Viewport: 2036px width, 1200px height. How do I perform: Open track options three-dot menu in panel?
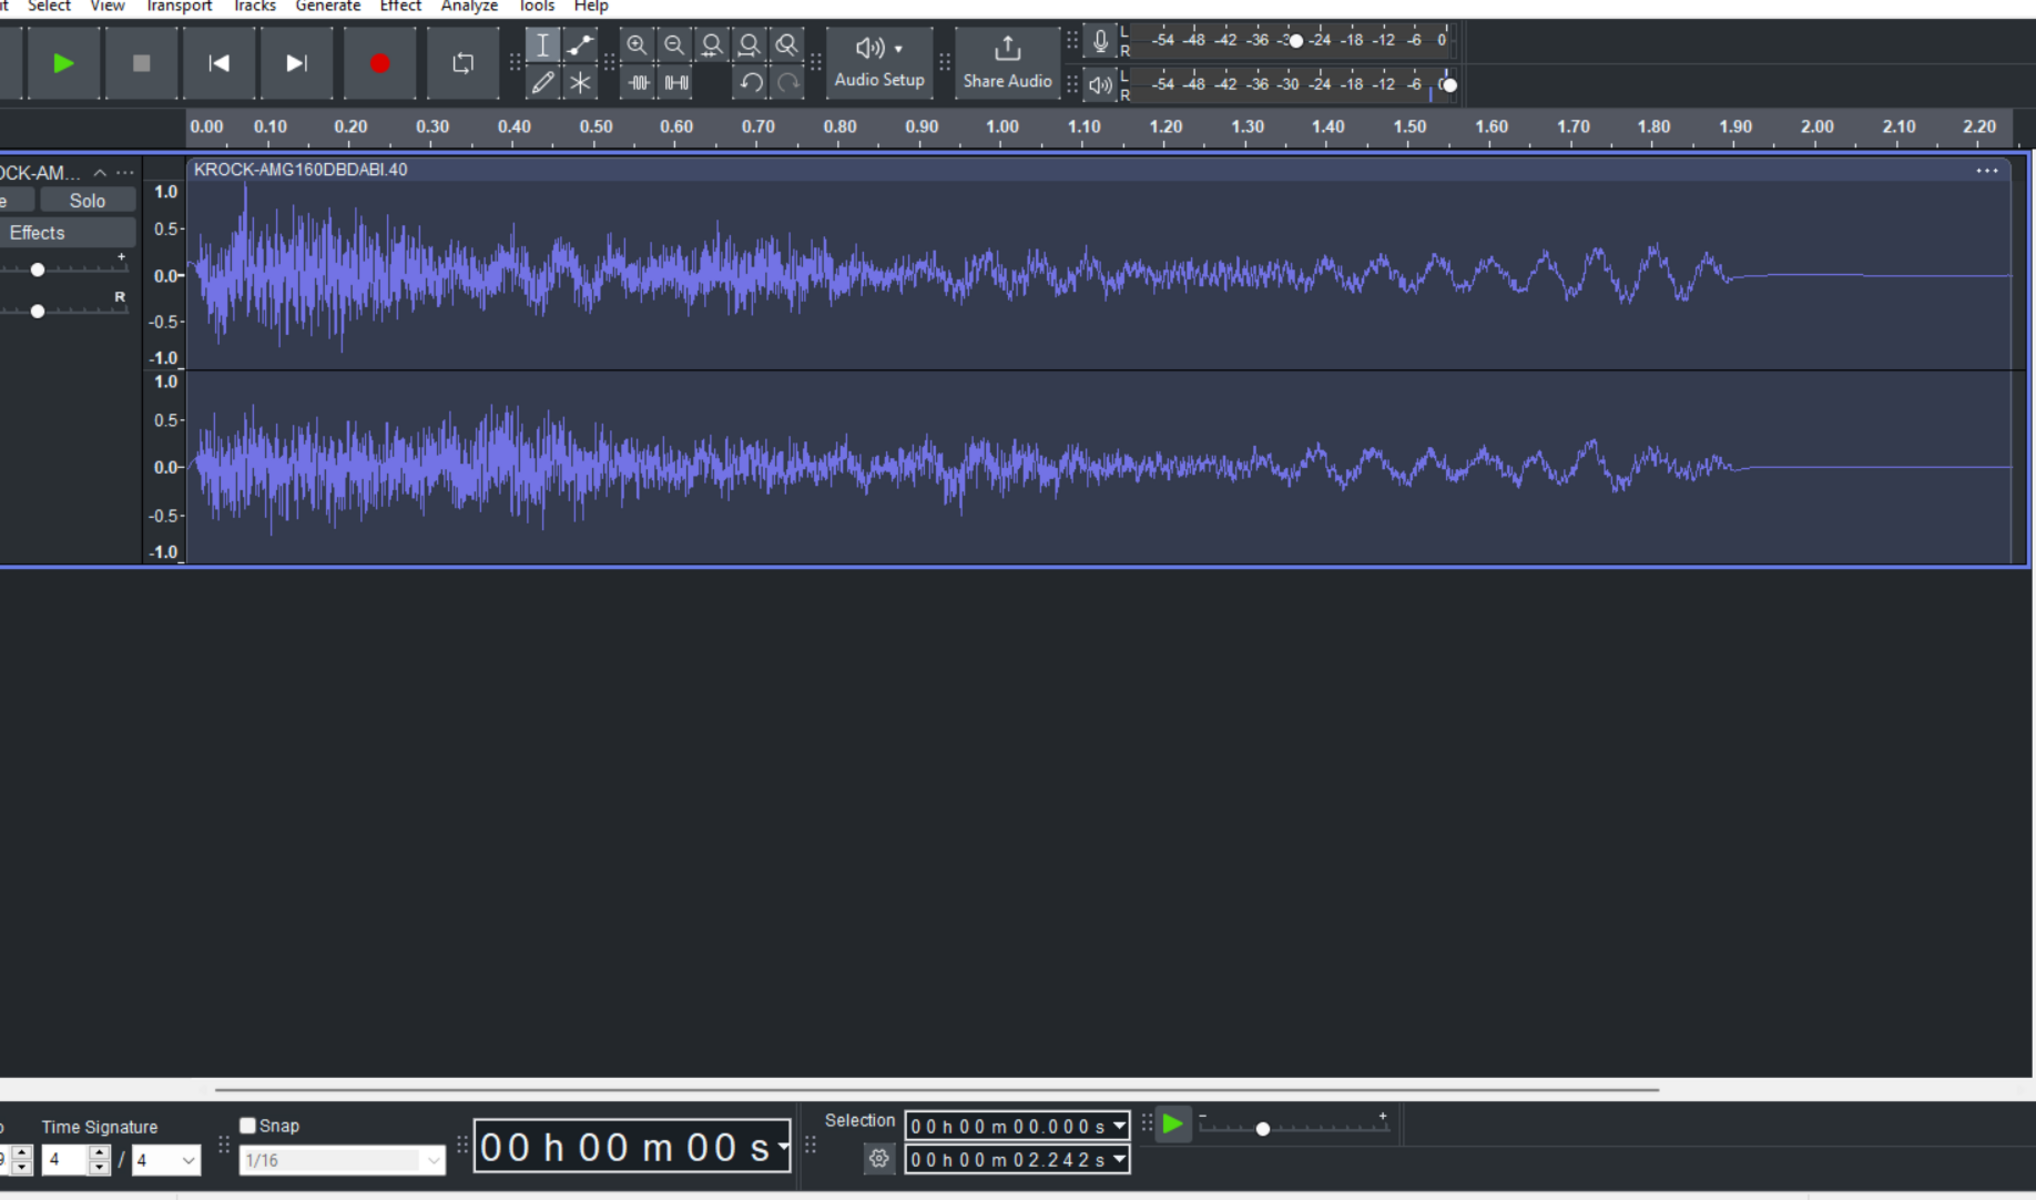click(x=125, y=173)
